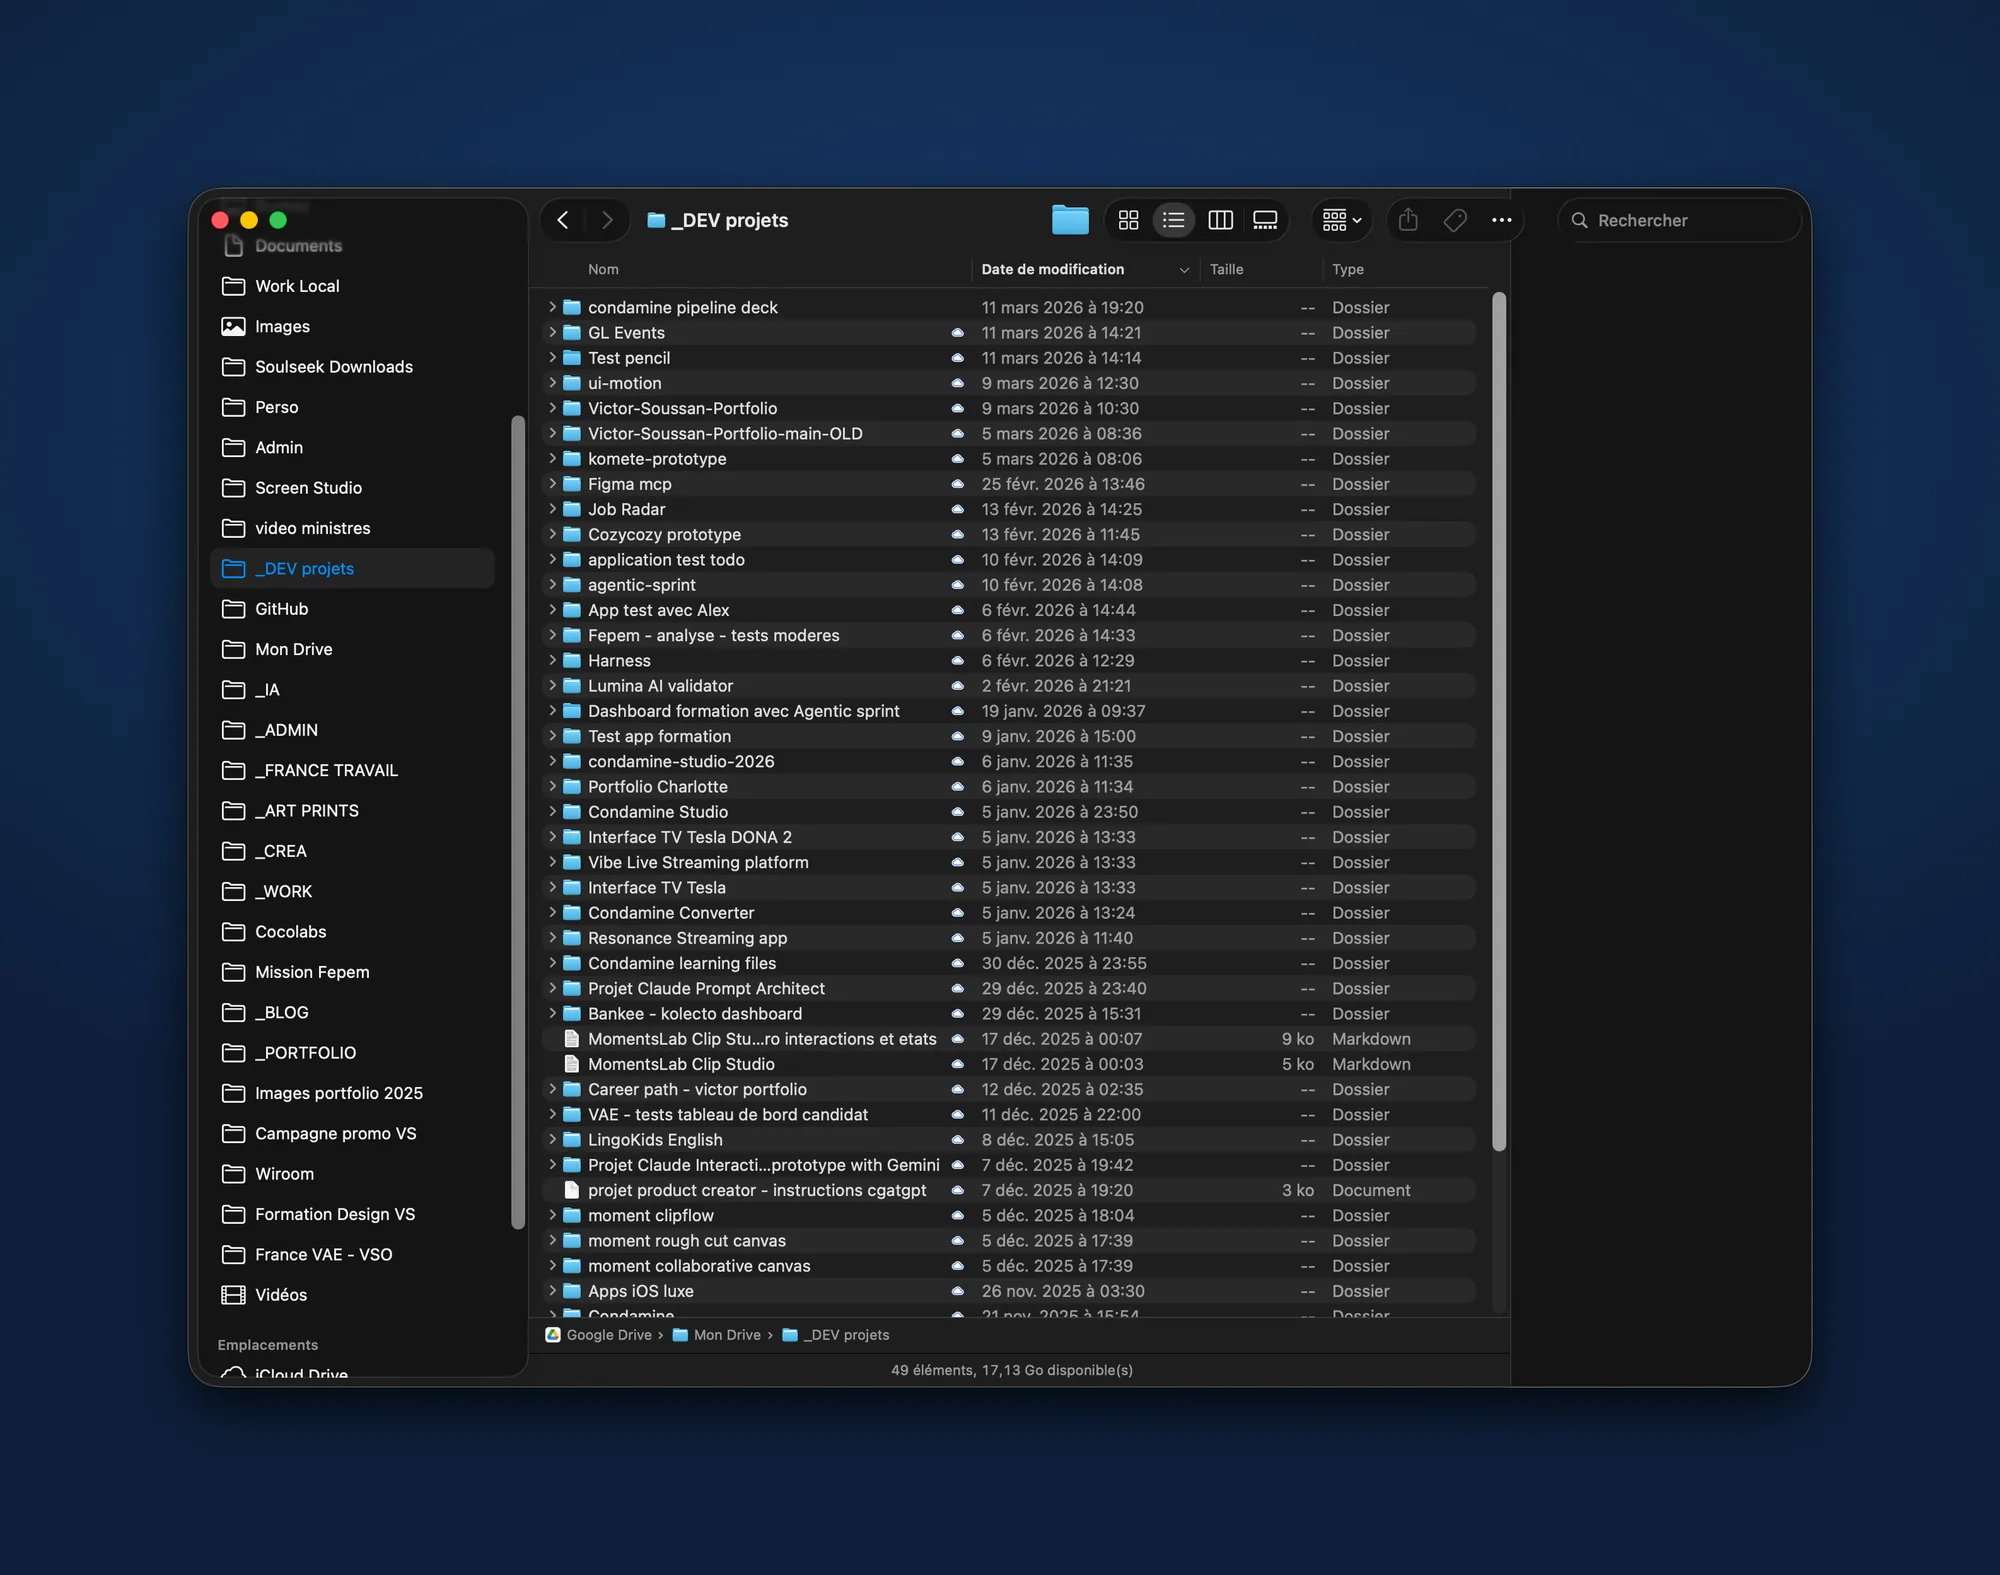Screen dimensions: 2000x1575
Task: Expand the LingoKids English folder
Action: point(552,1139)
